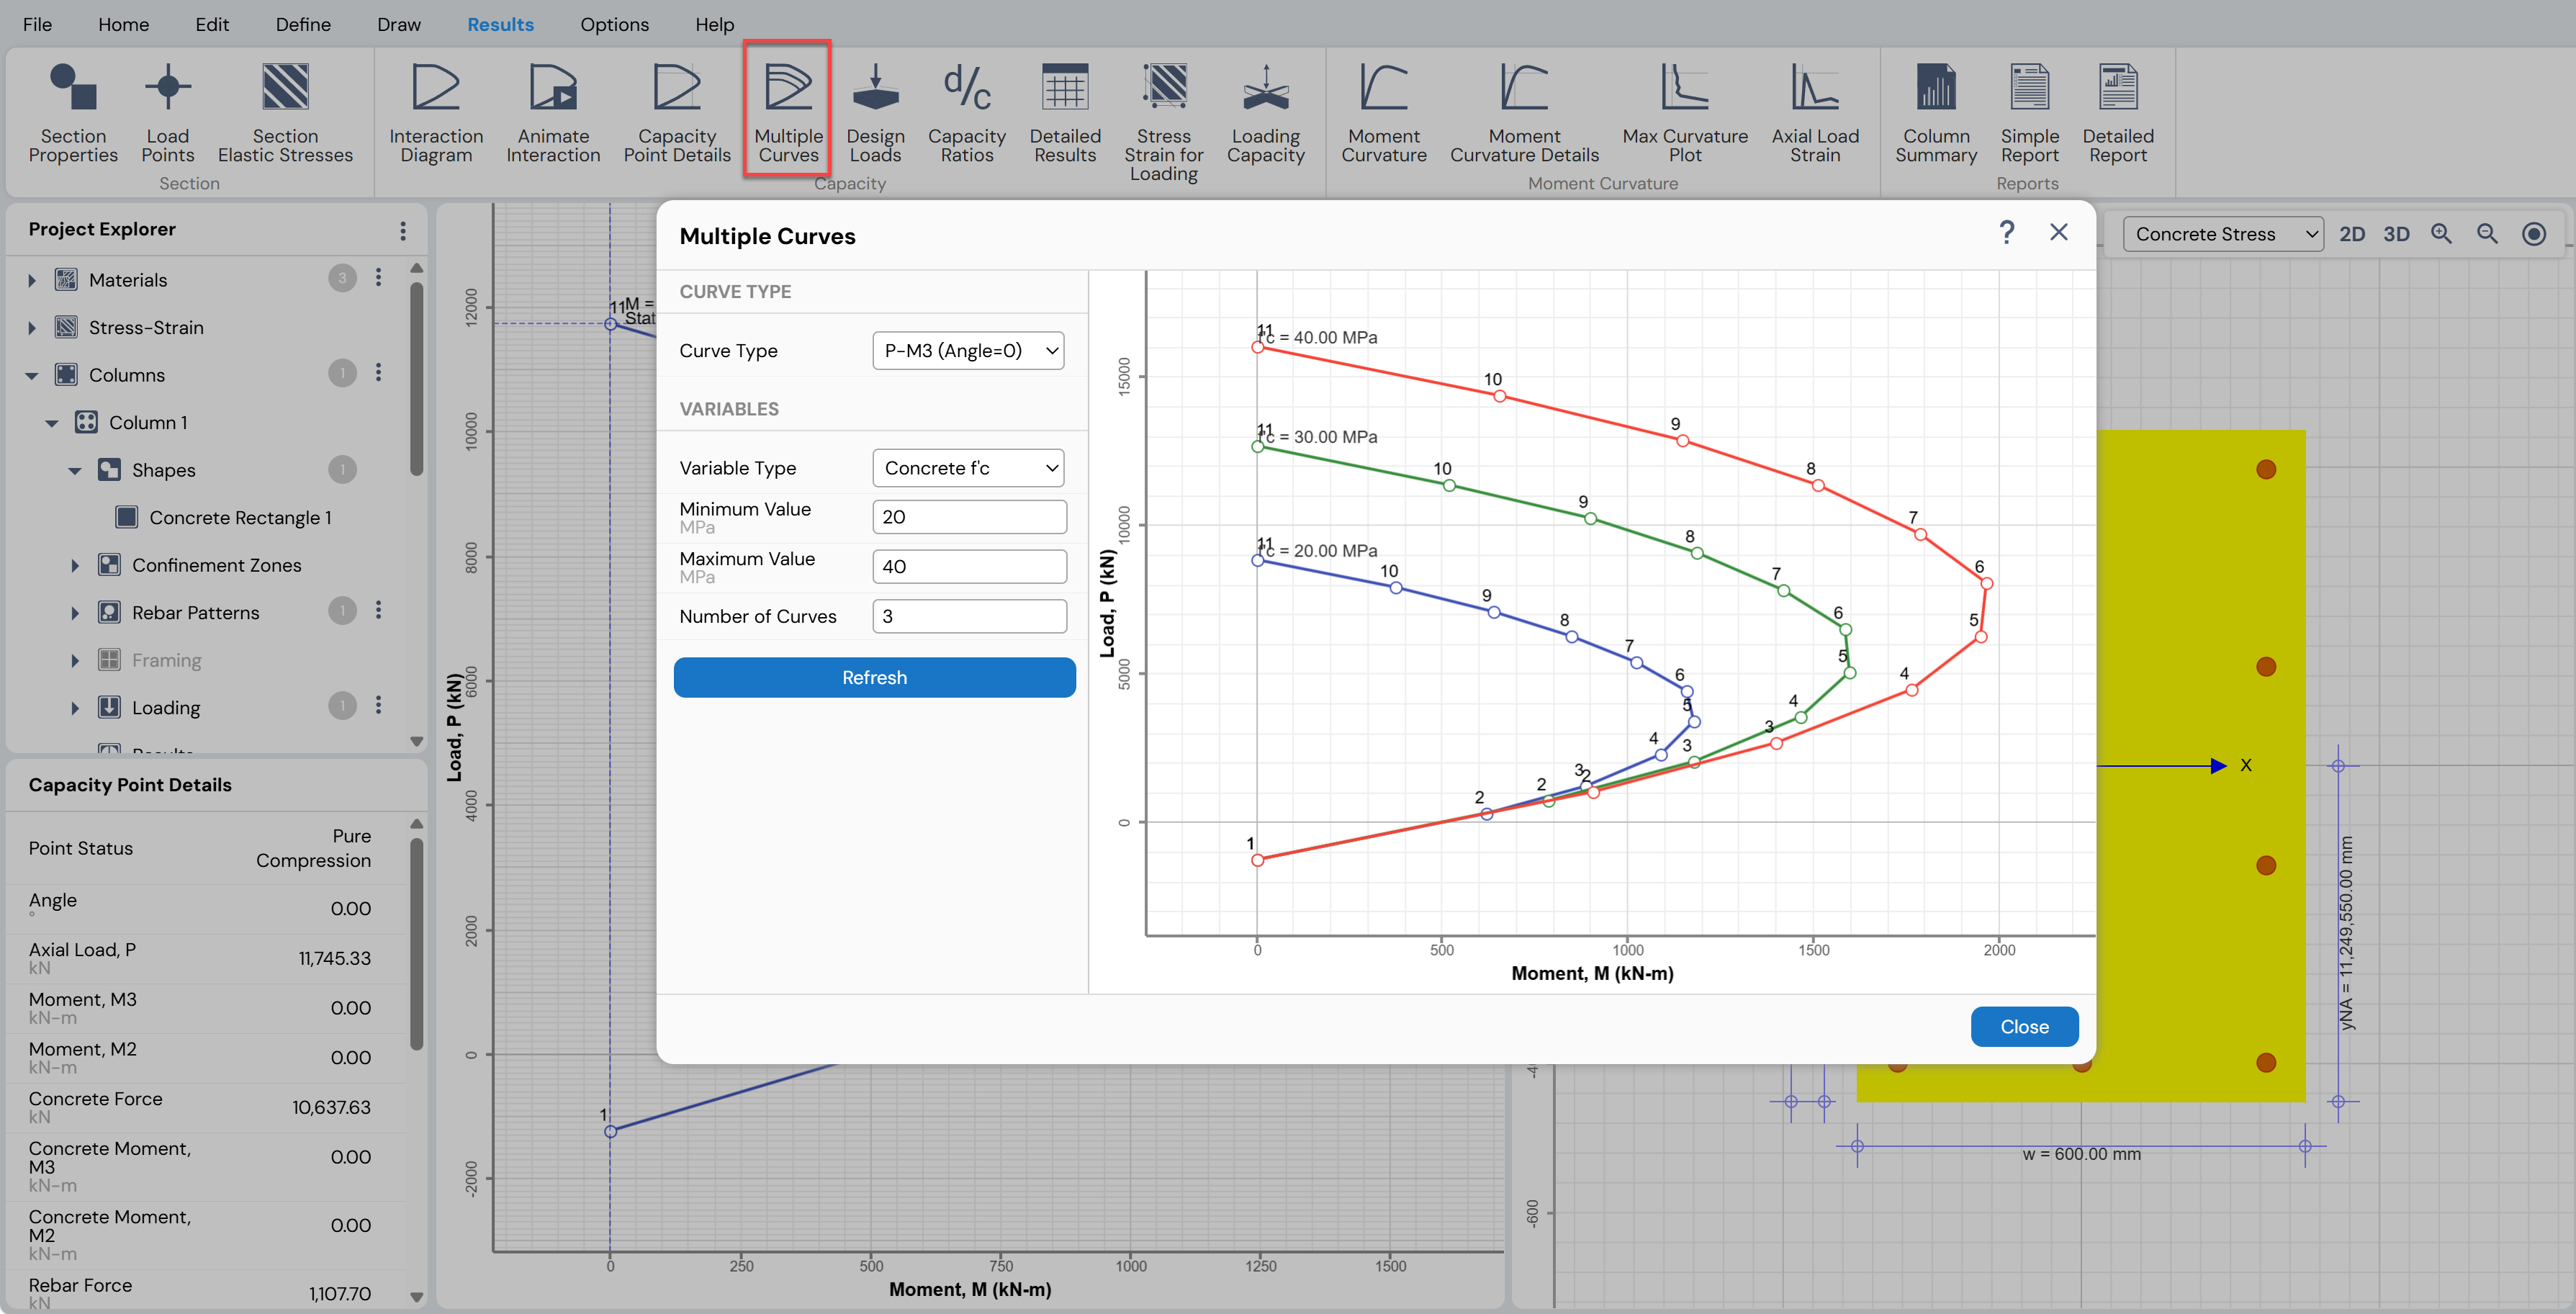Open Moment Curvature plot

pyautogui.click(x=1383, y=112)
